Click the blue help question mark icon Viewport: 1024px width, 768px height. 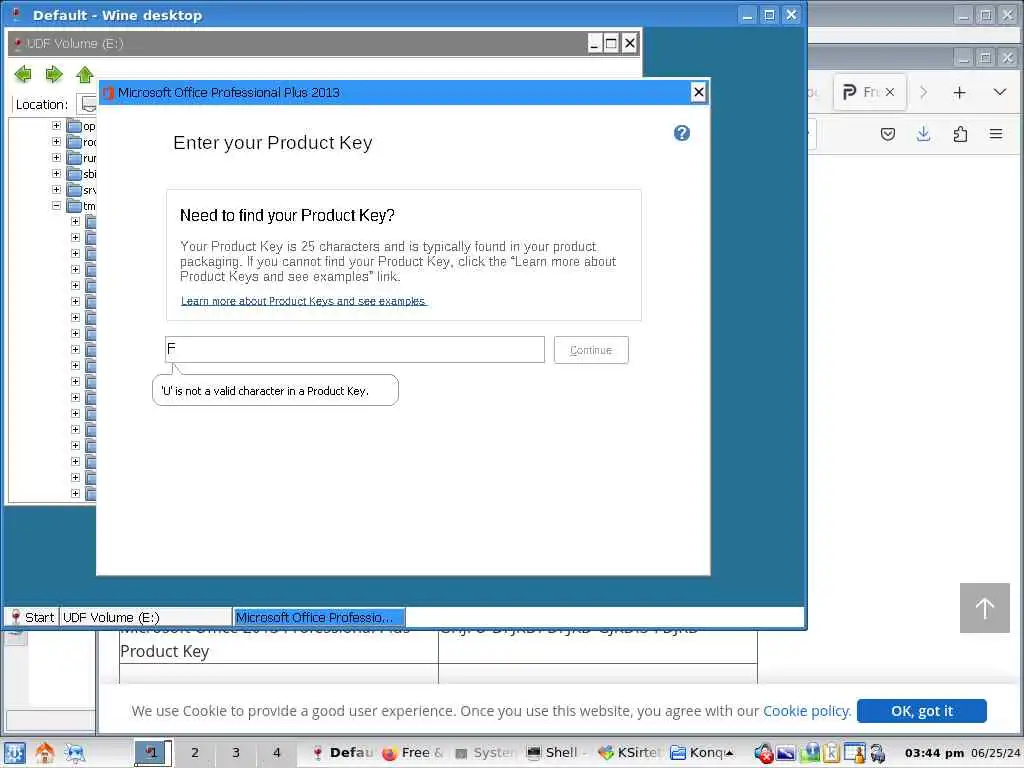682,133
